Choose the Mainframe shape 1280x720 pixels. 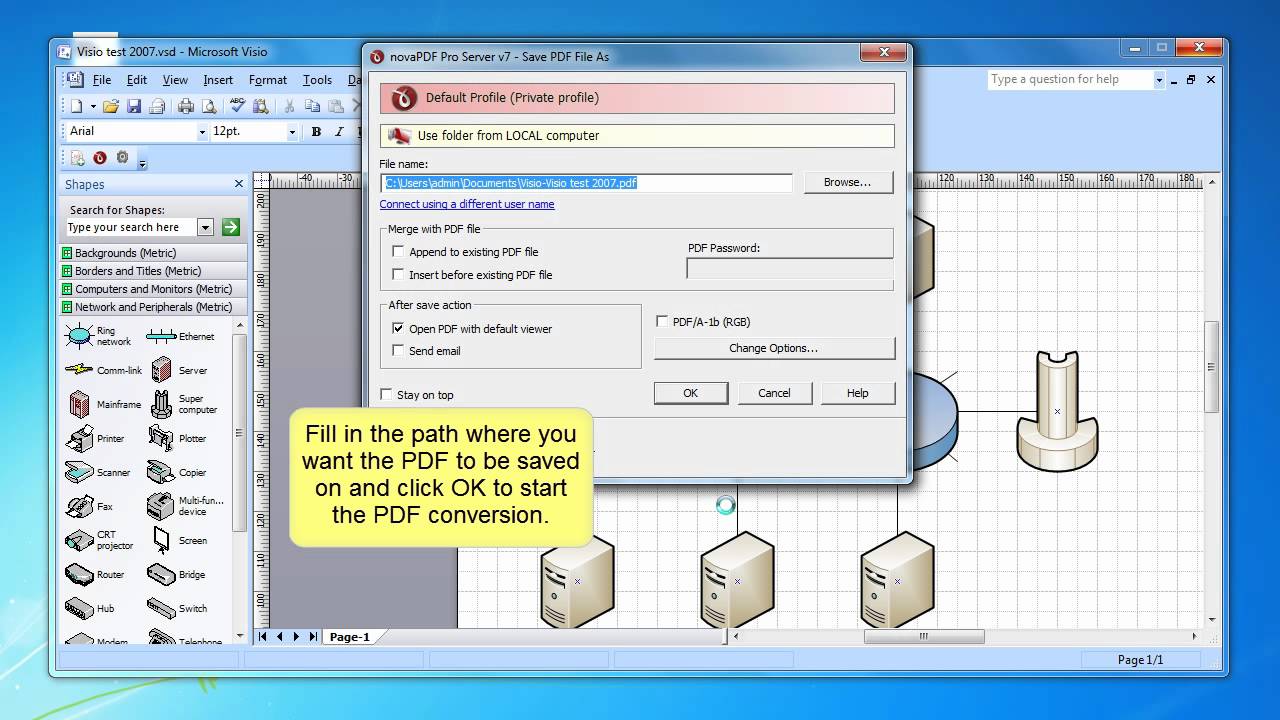(104, 404)
